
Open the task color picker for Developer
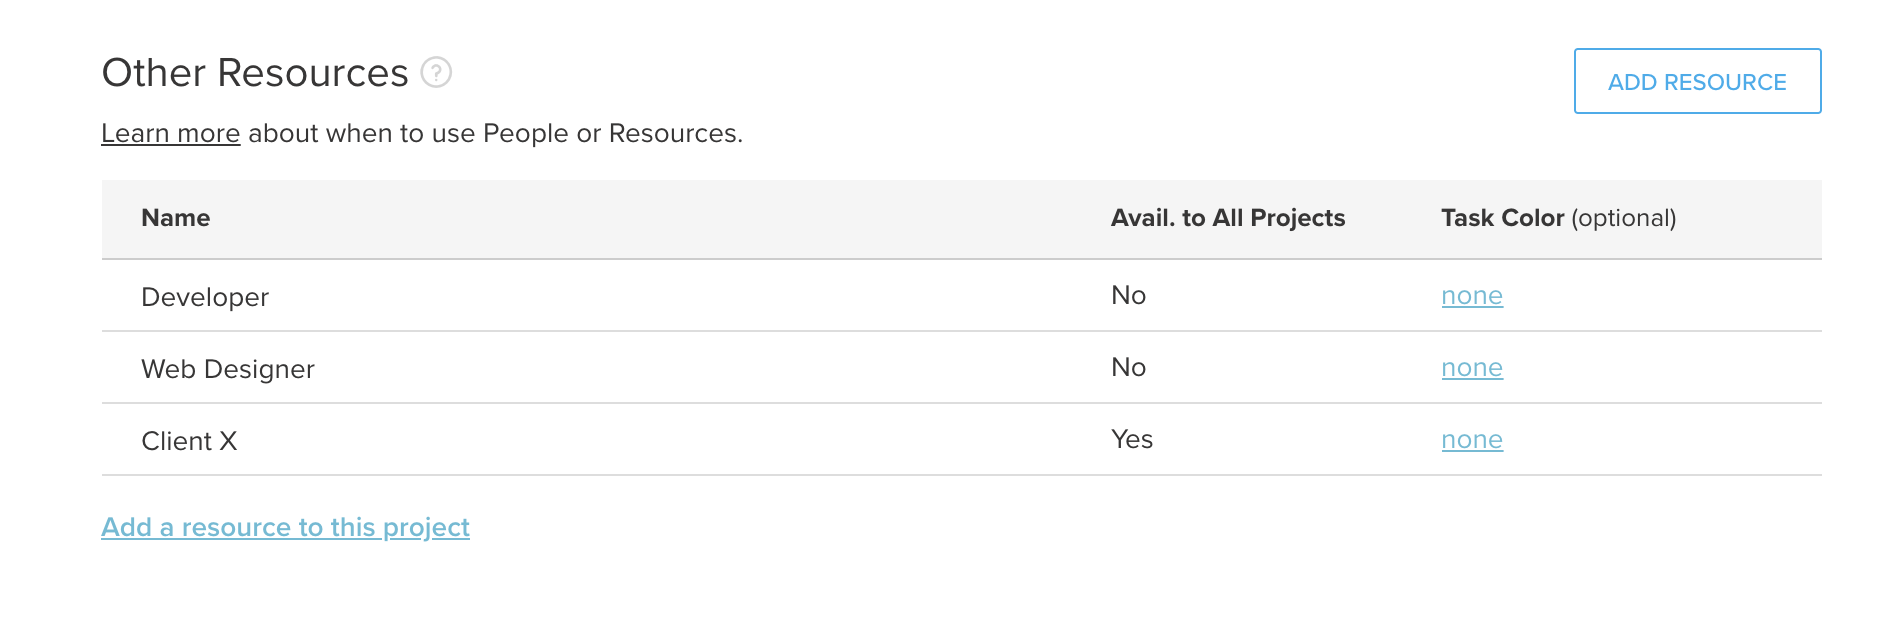[x=1471, y=296]
